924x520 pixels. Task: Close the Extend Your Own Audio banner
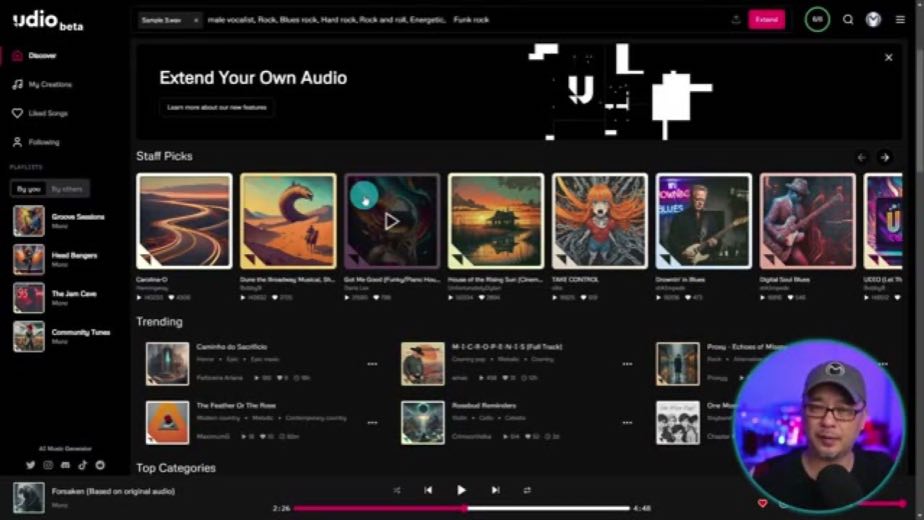point(888,57)
